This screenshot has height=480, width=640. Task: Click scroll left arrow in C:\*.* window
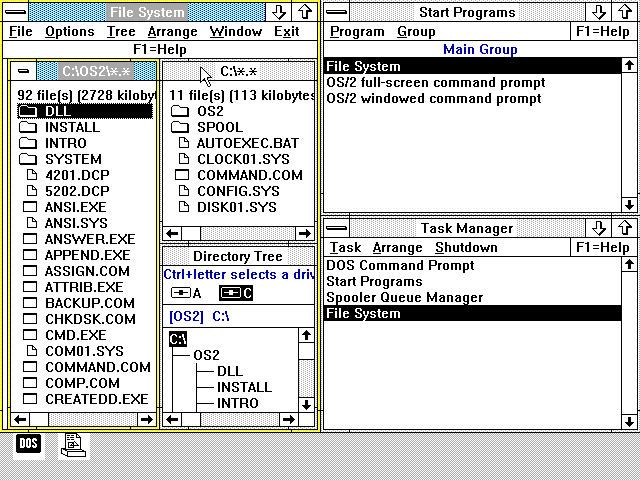[x=172, y=233]
